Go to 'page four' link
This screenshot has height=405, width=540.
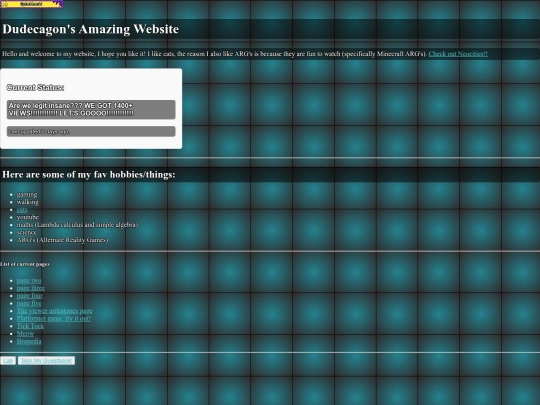coord(30,296)
